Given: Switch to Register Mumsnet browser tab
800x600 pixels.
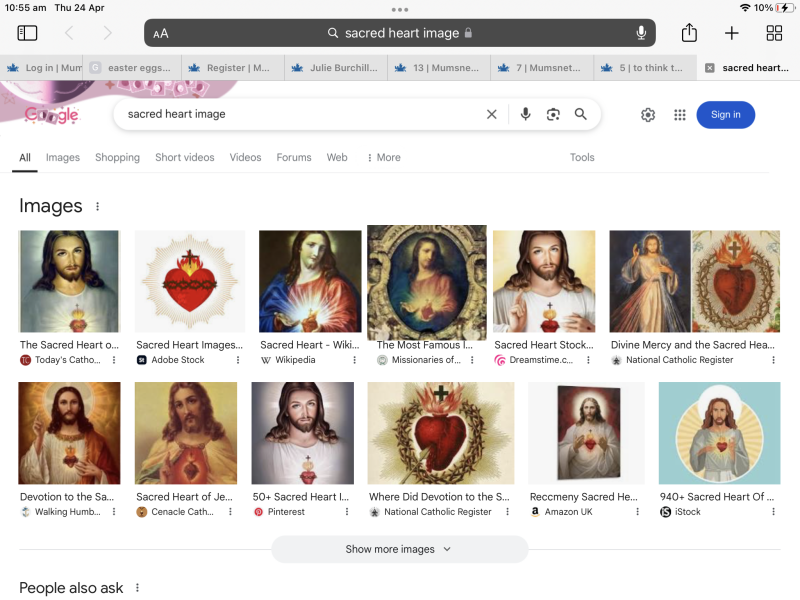Looking at the screenshot, I should pyautogui.click(x=233, y=68).
